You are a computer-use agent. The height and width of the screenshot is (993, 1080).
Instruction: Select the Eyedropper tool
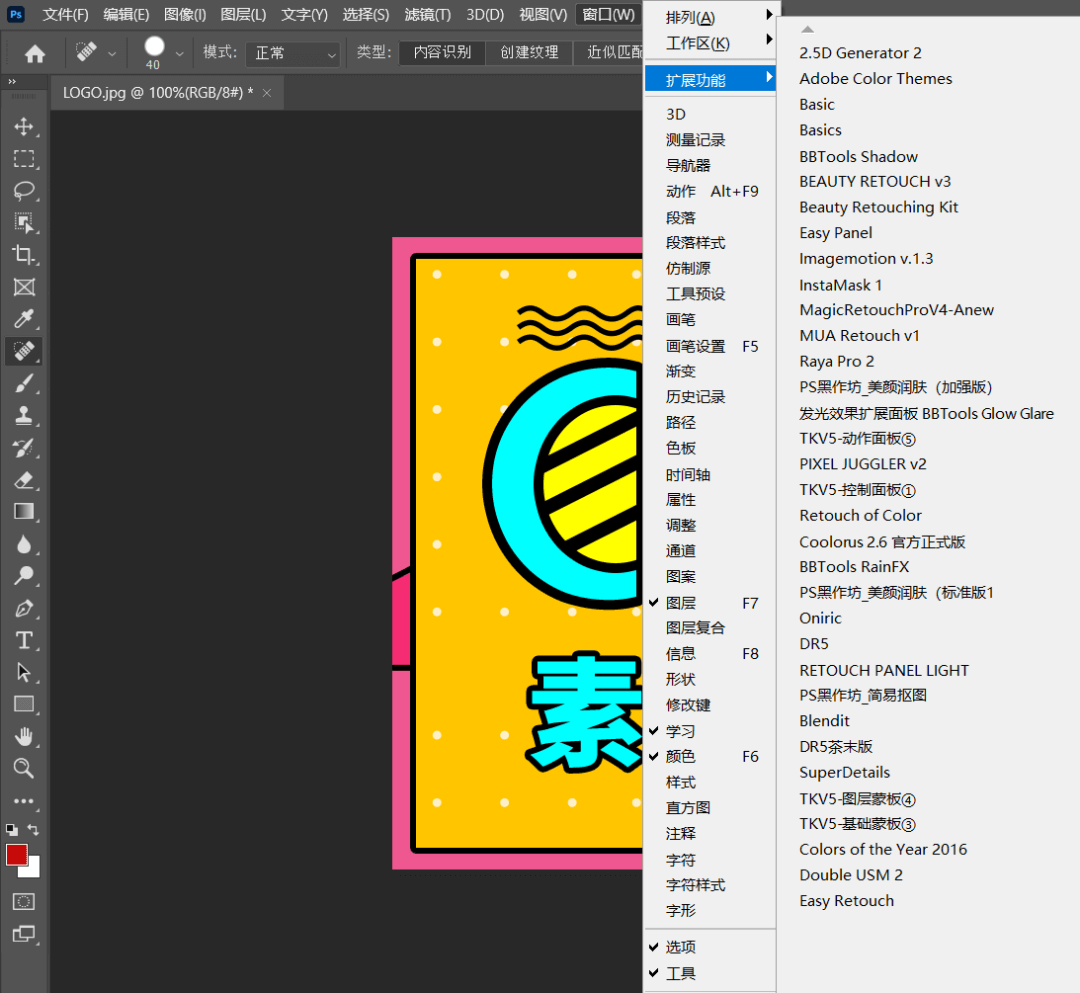click(x=24, y=319)
